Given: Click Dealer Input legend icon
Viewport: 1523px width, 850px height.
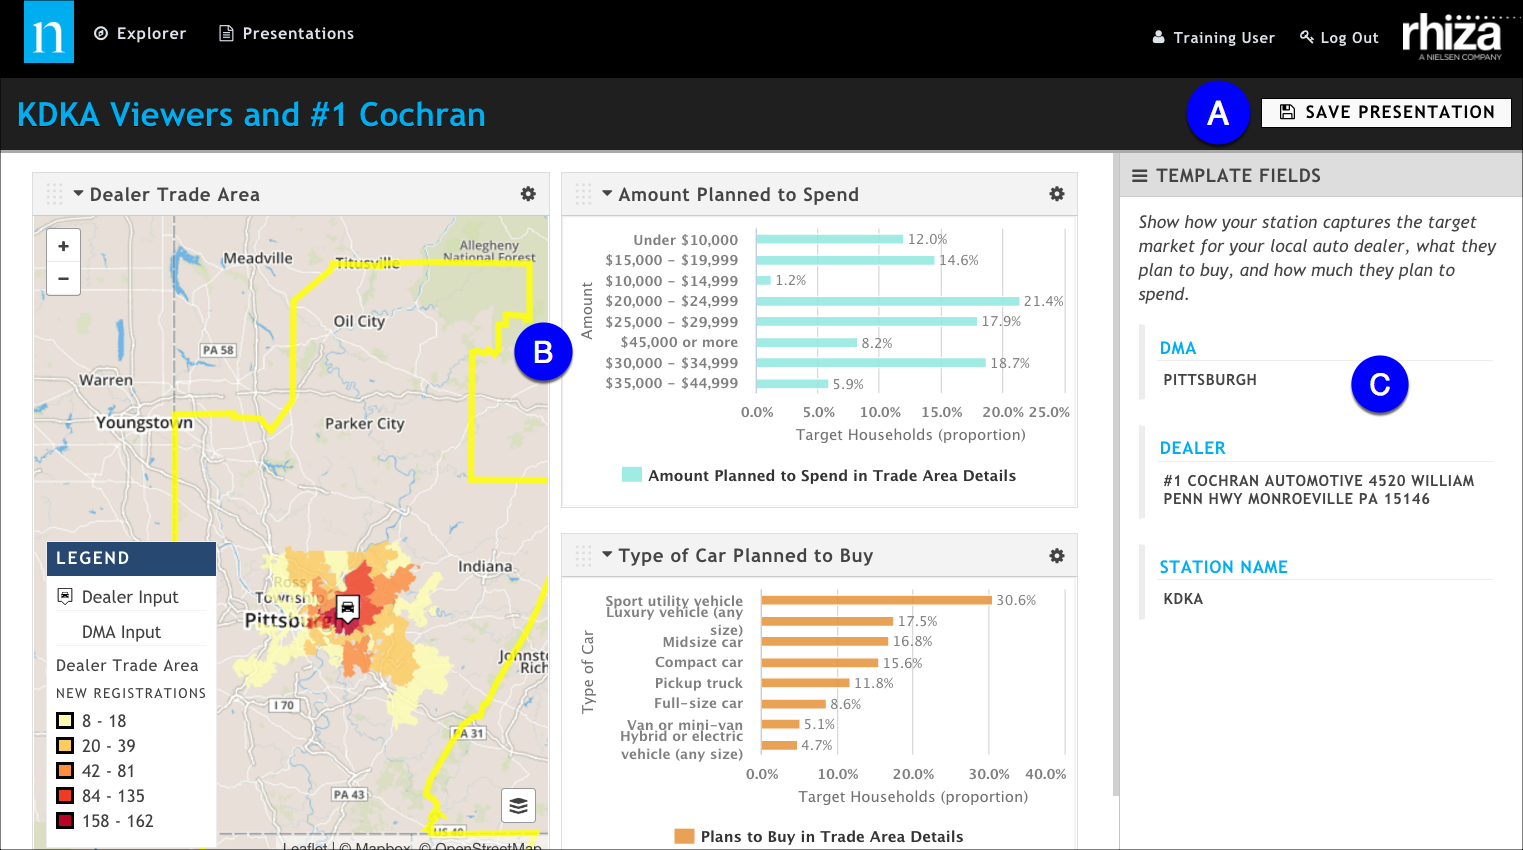Looking at the screenshot, I should pyautogui.click(x=65, y=596).
